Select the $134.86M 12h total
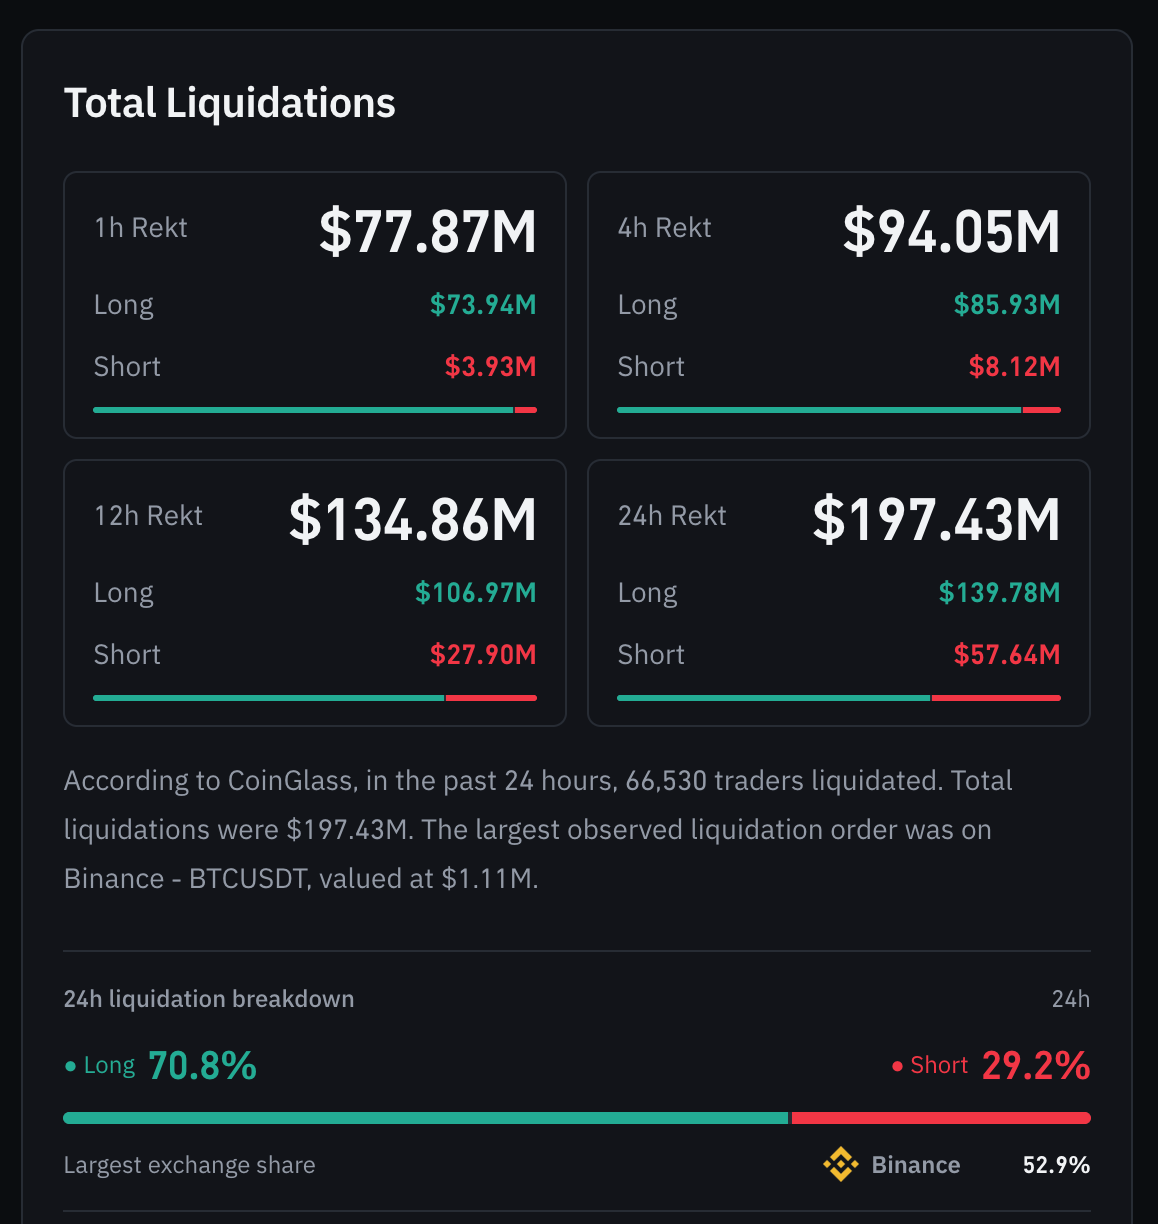 point(413,519)
